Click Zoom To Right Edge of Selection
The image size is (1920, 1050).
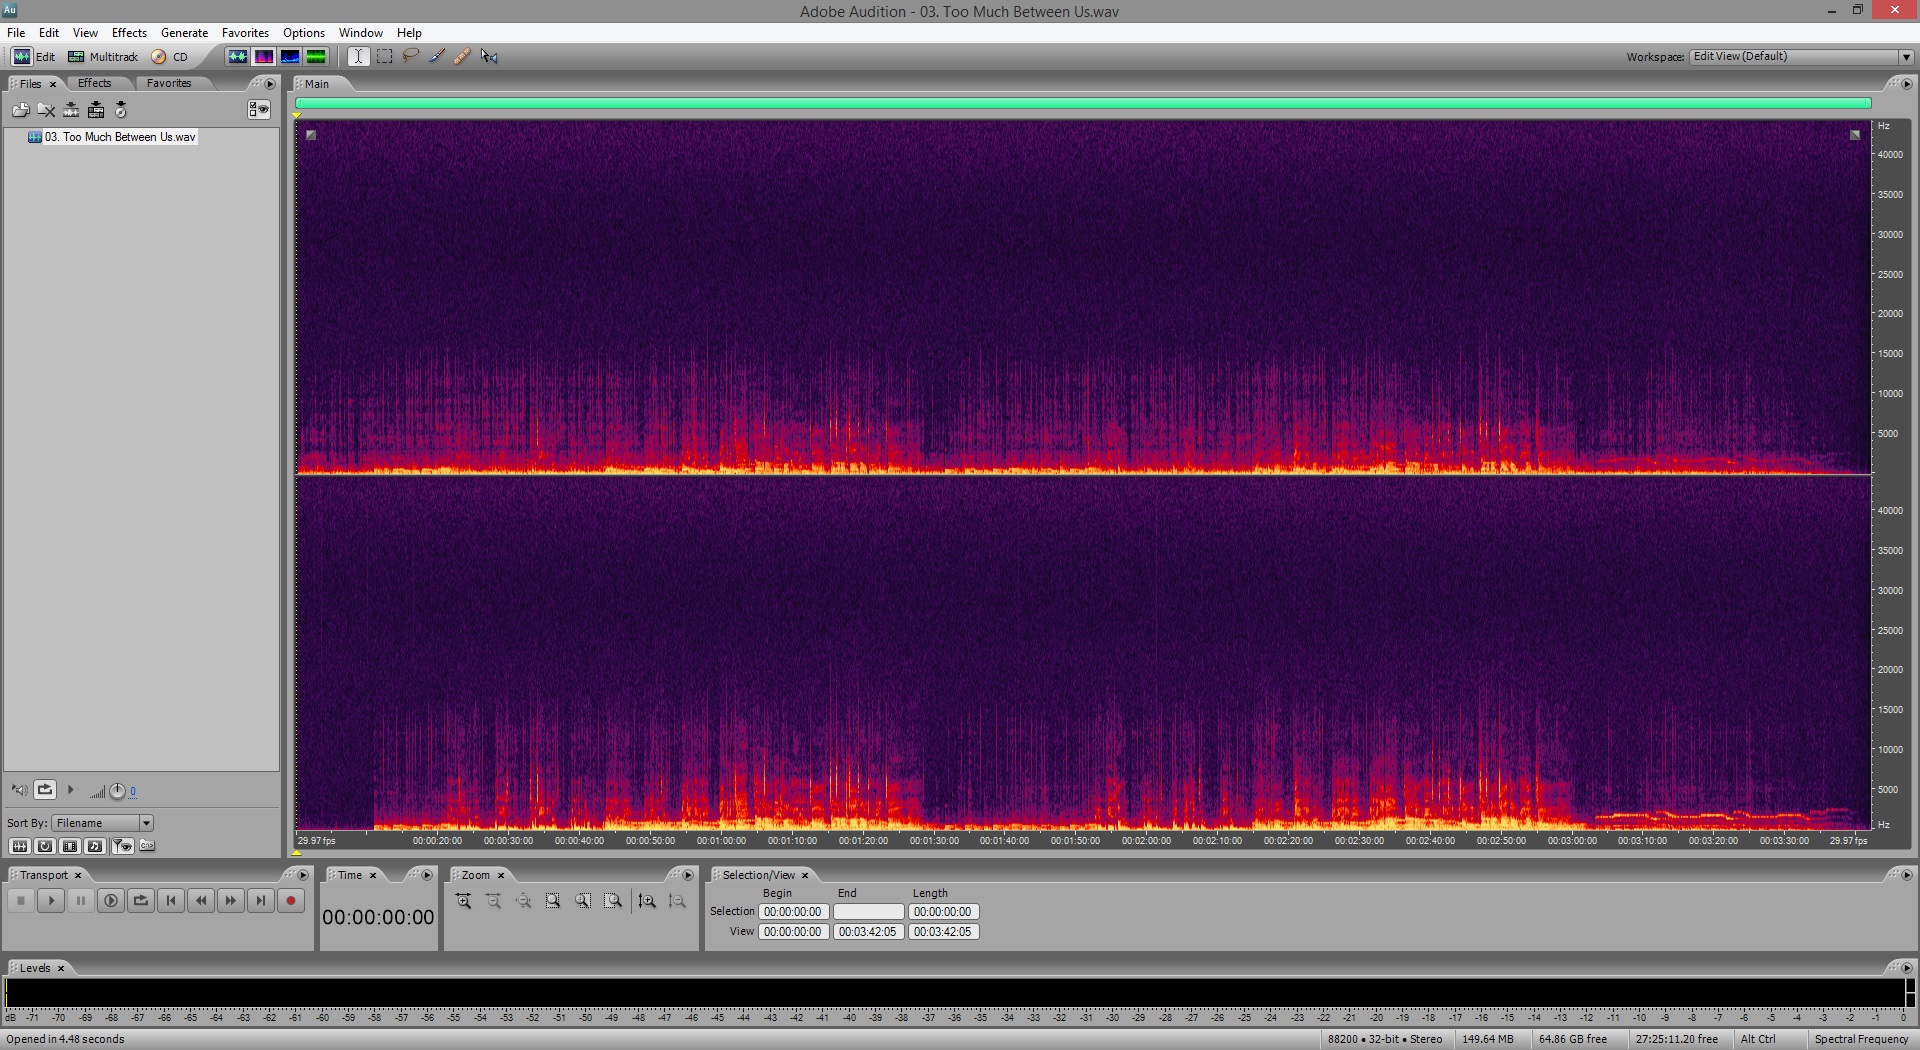pos(613,901)
